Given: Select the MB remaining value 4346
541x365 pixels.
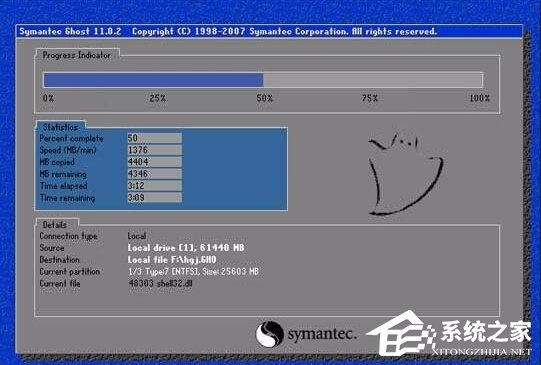Looking at the screenshot, I should [x=155, y=174].
